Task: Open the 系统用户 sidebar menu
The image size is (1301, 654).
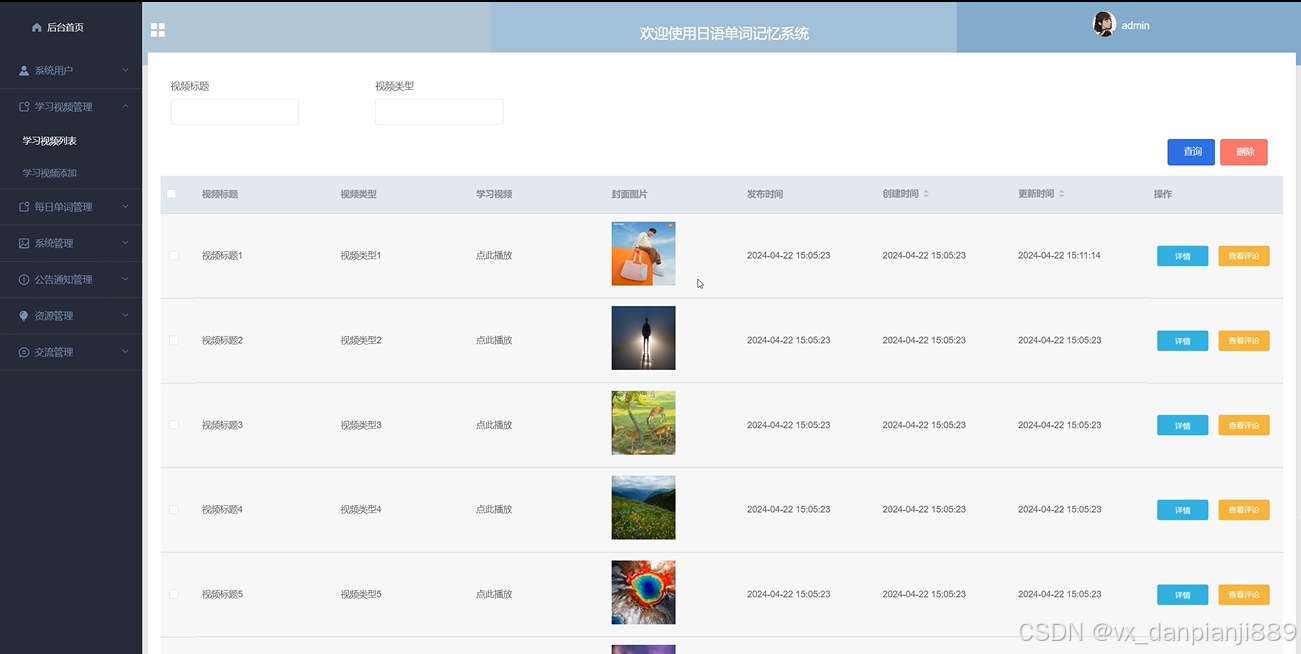Action: tap(71, 71)
